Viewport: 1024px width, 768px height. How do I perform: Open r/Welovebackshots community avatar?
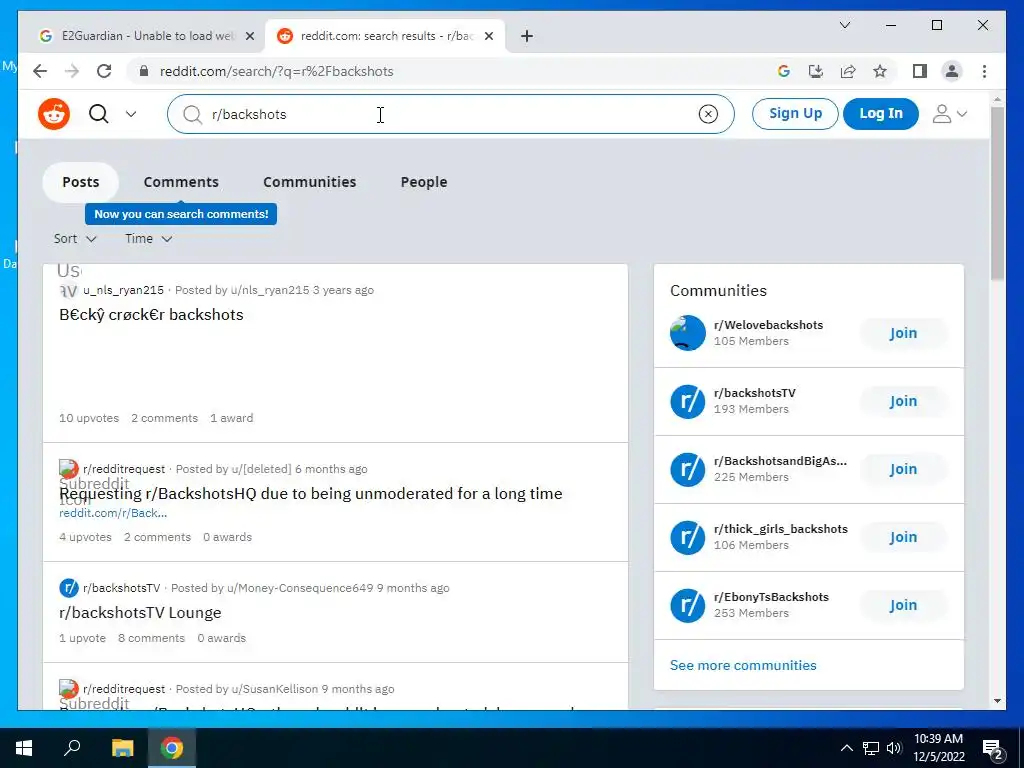pos(688,333)
